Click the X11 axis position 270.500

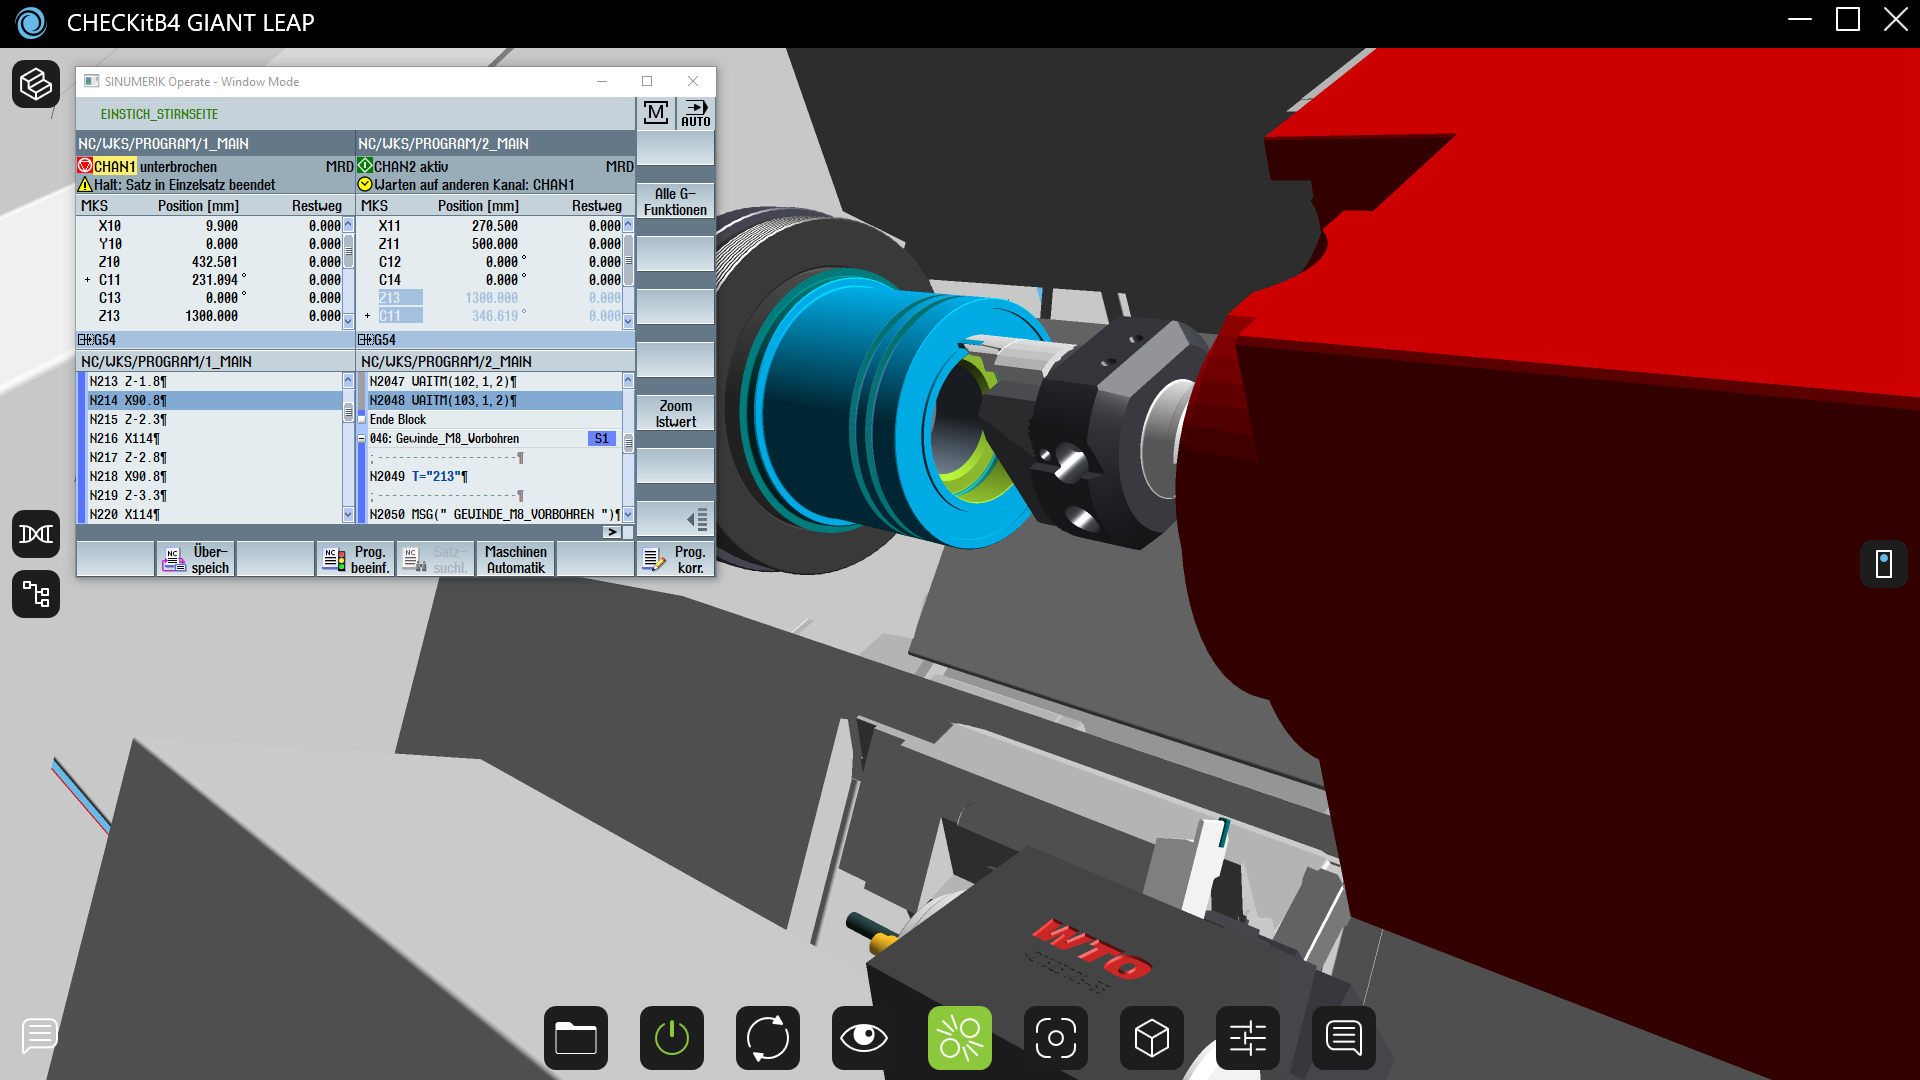pyautogui.click(x=495, y=226)
